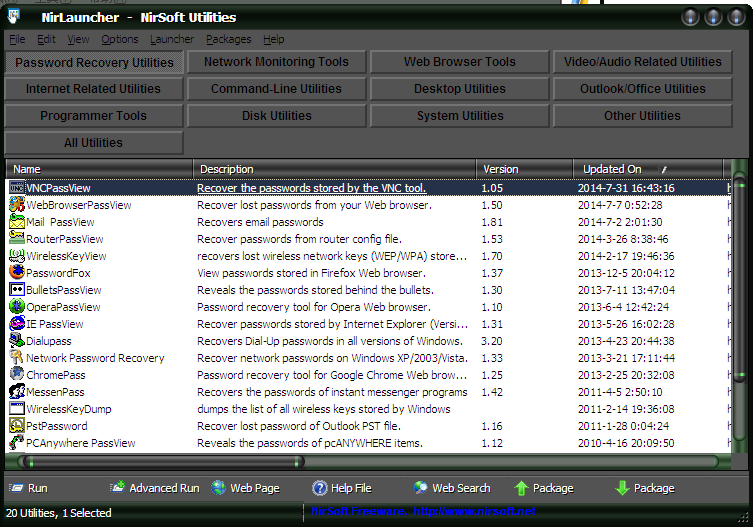Open the Web Page toolbar item

(219, 488)
